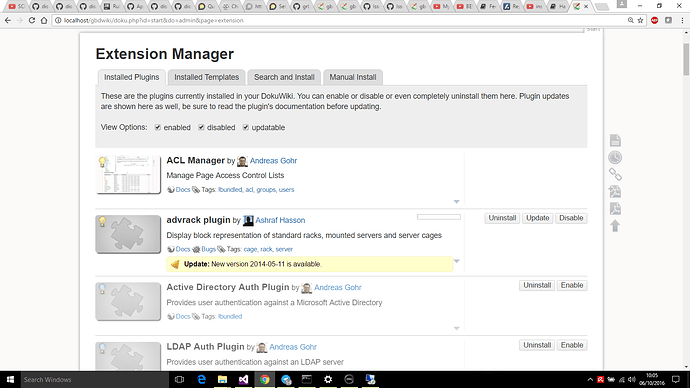Viewport: 690px width, 388px height.
Task: Click Andreas Gohr avatar beside LDAP Auth Plugin
Action: point(262,348)
